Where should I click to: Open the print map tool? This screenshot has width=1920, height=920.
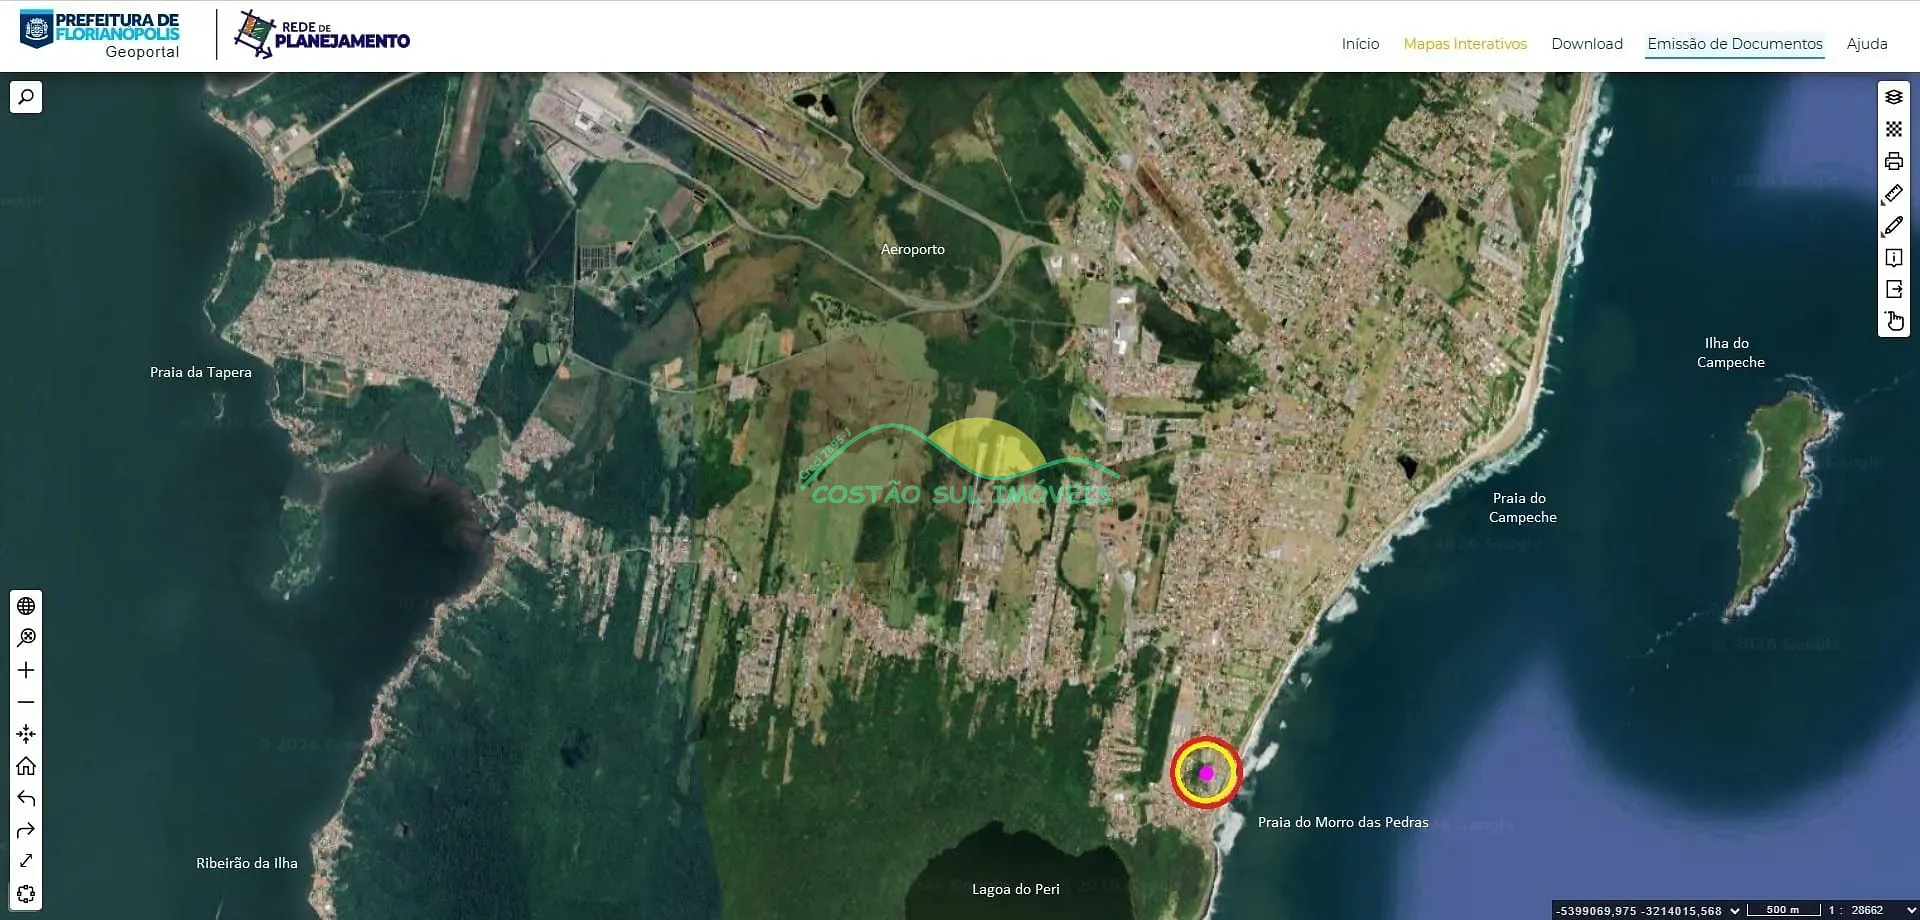coord(1894,161)
